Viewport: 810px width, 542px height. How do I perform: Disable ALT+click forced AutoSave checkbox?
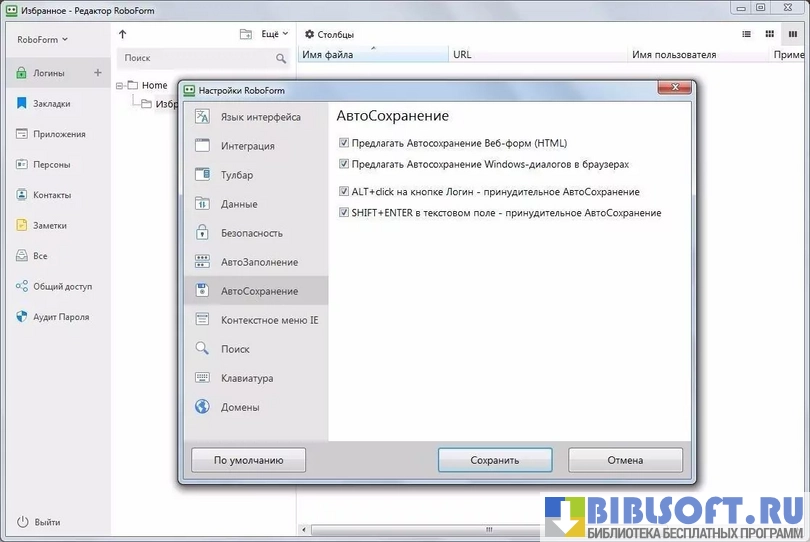pos(344,191)
